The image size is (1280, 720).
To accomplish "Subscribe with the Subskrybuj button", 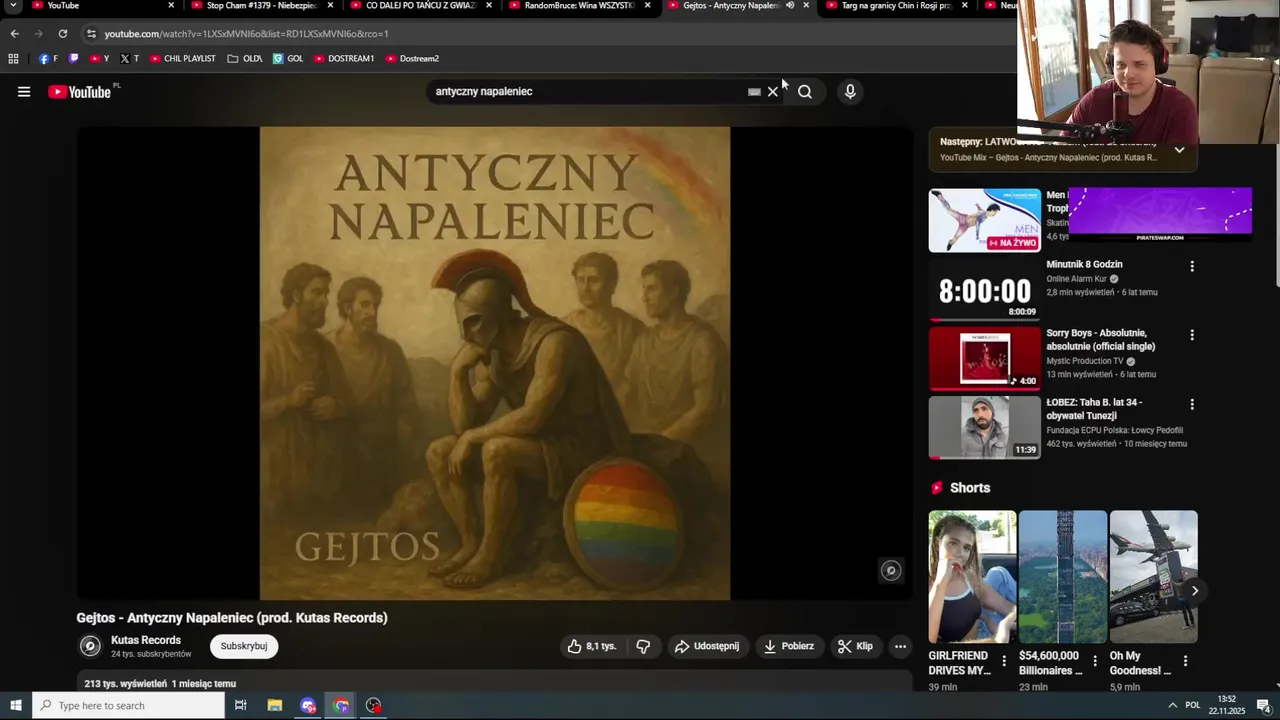I will click(x=244, y=646).
